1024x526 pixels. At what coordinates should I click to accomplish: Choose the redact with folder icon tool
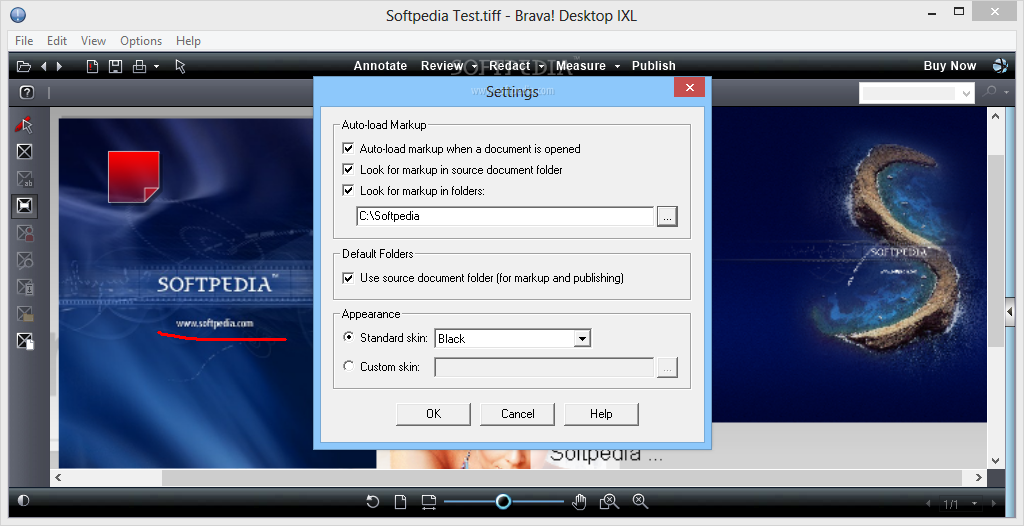24,314
